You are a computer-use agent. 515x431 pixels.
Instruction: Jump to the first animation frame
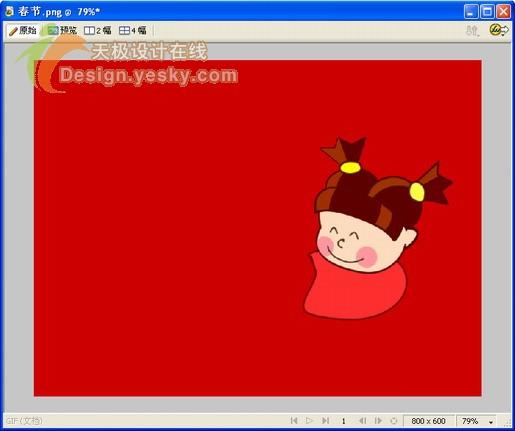294,421
